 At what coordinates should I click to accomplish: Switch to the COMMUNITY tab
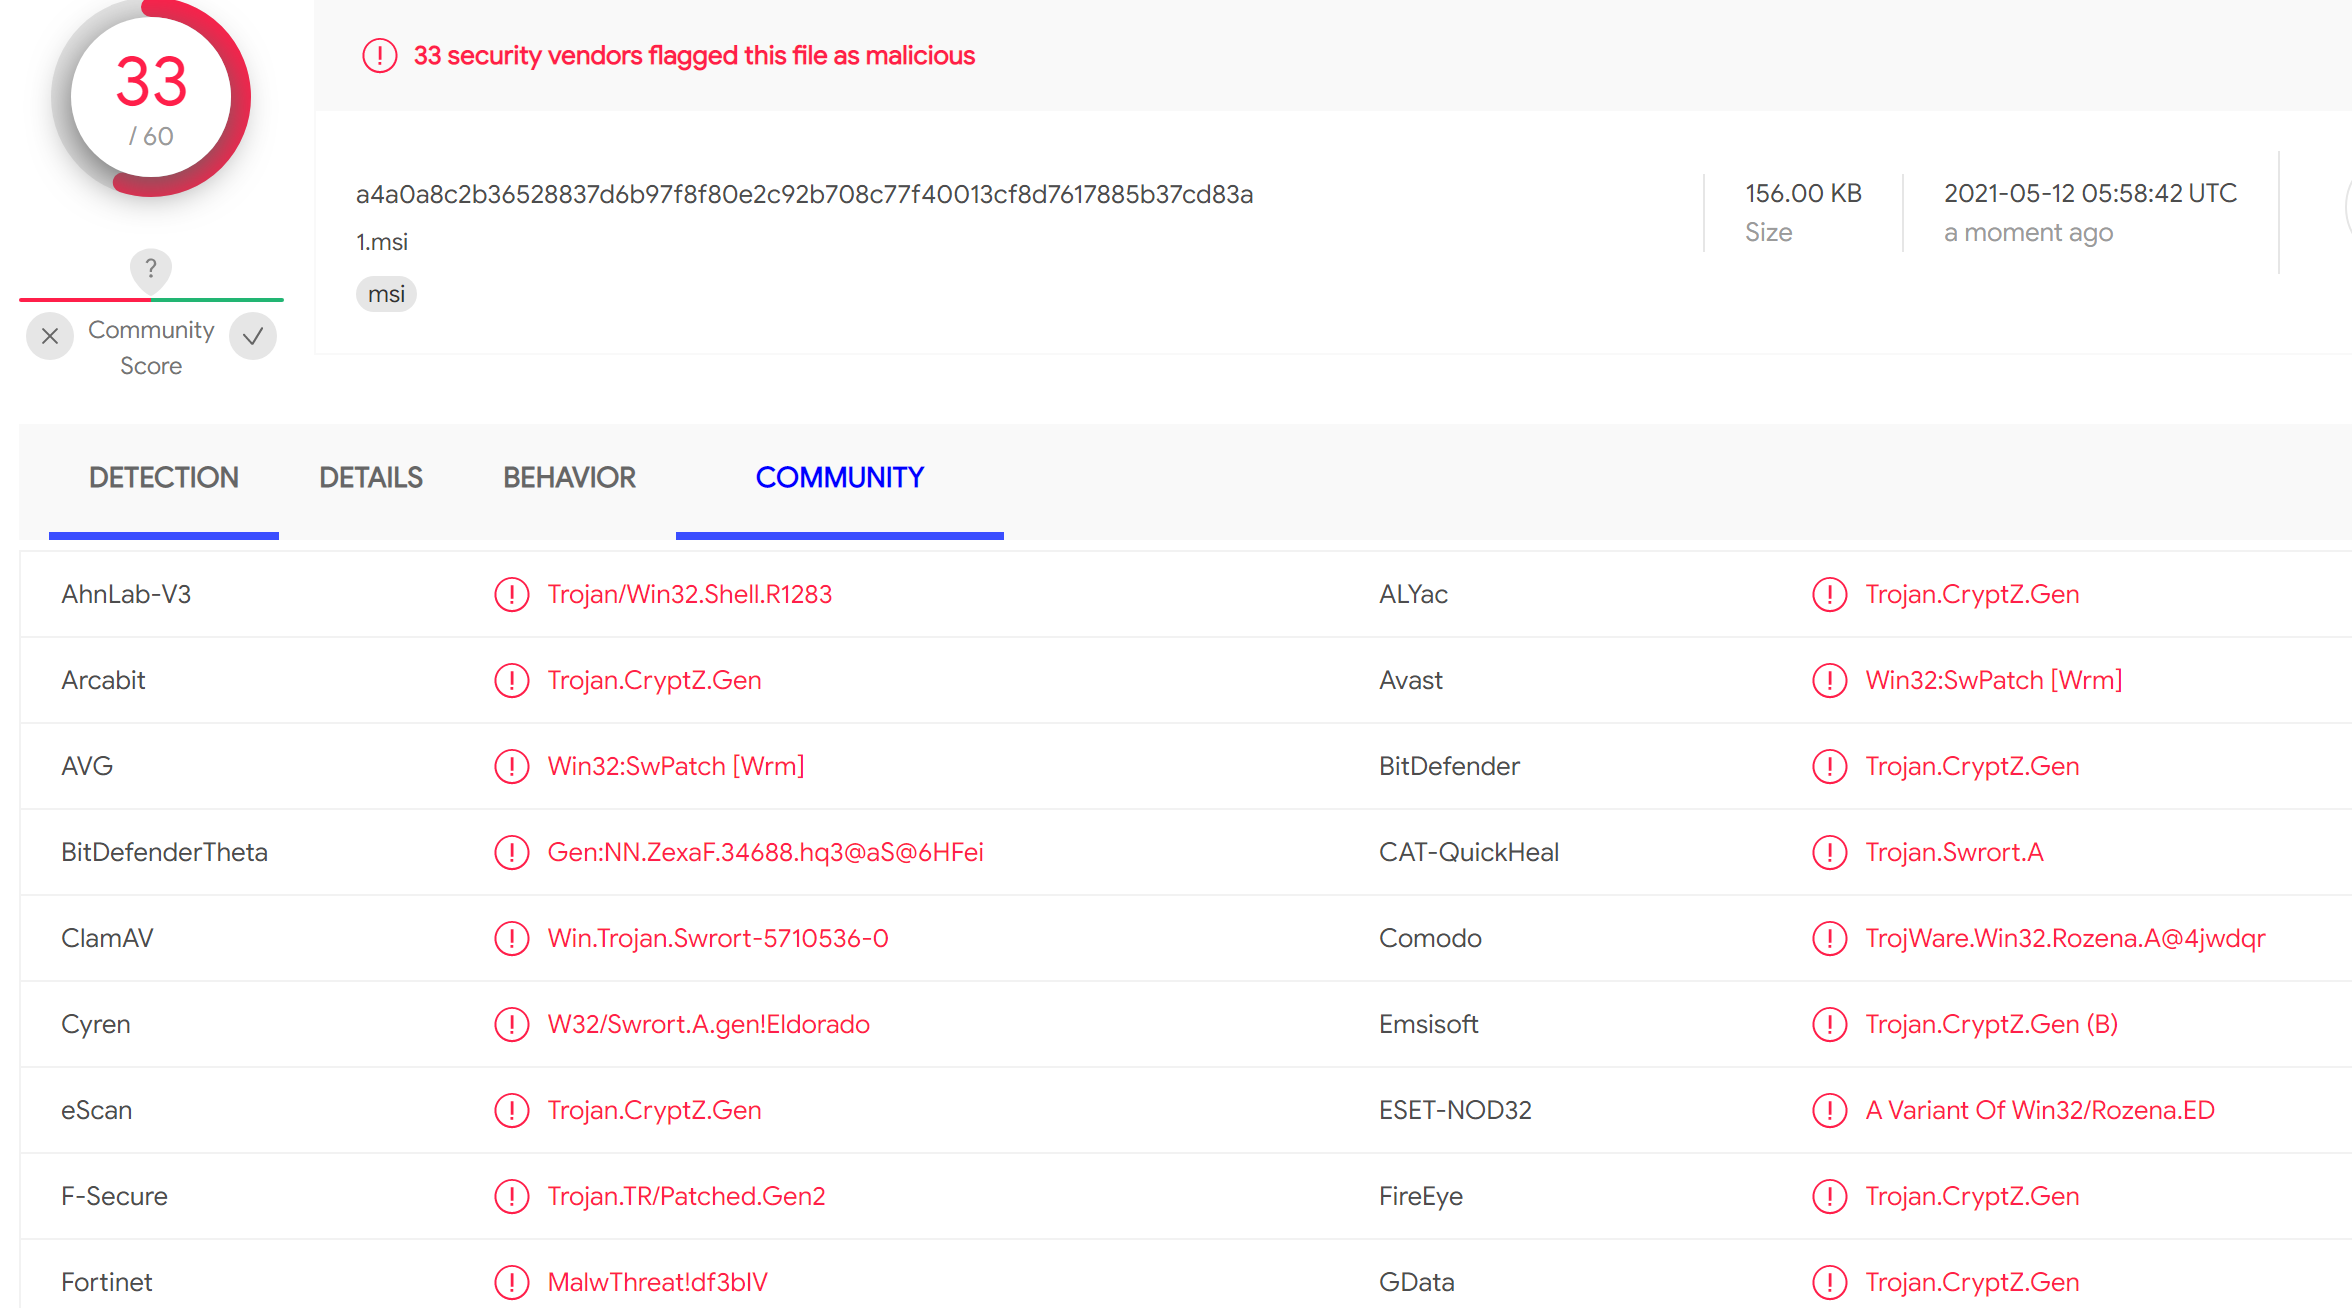click(x=840, y=478)
